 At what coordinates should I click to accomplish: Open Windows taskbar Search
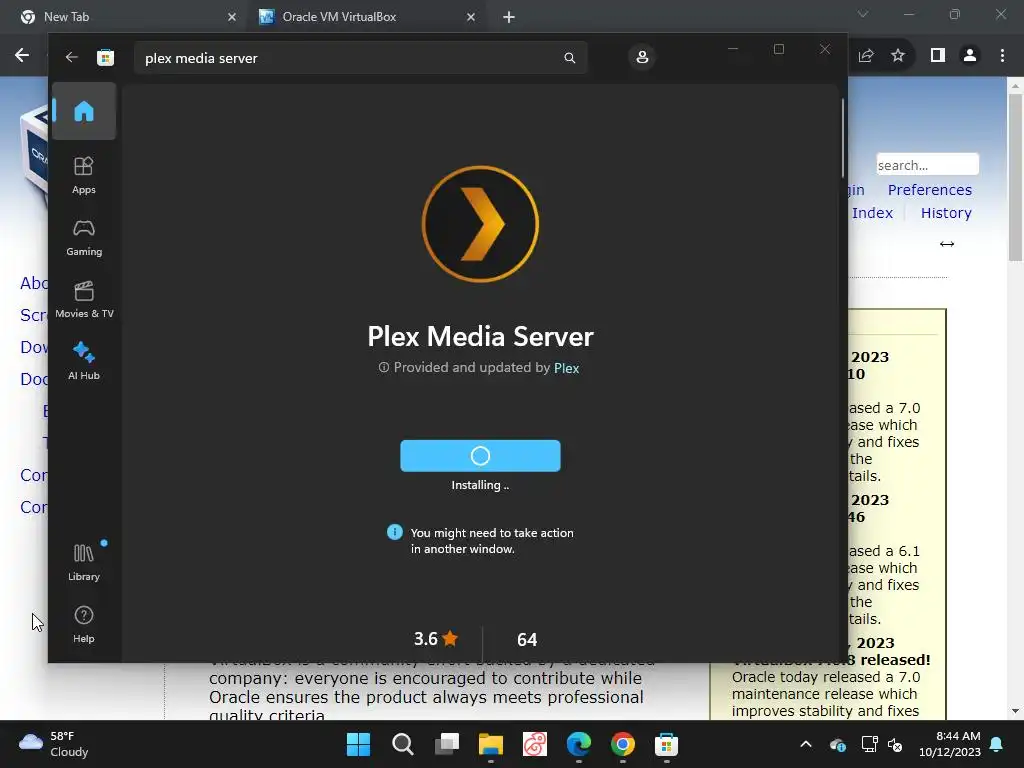click(402, 744)
